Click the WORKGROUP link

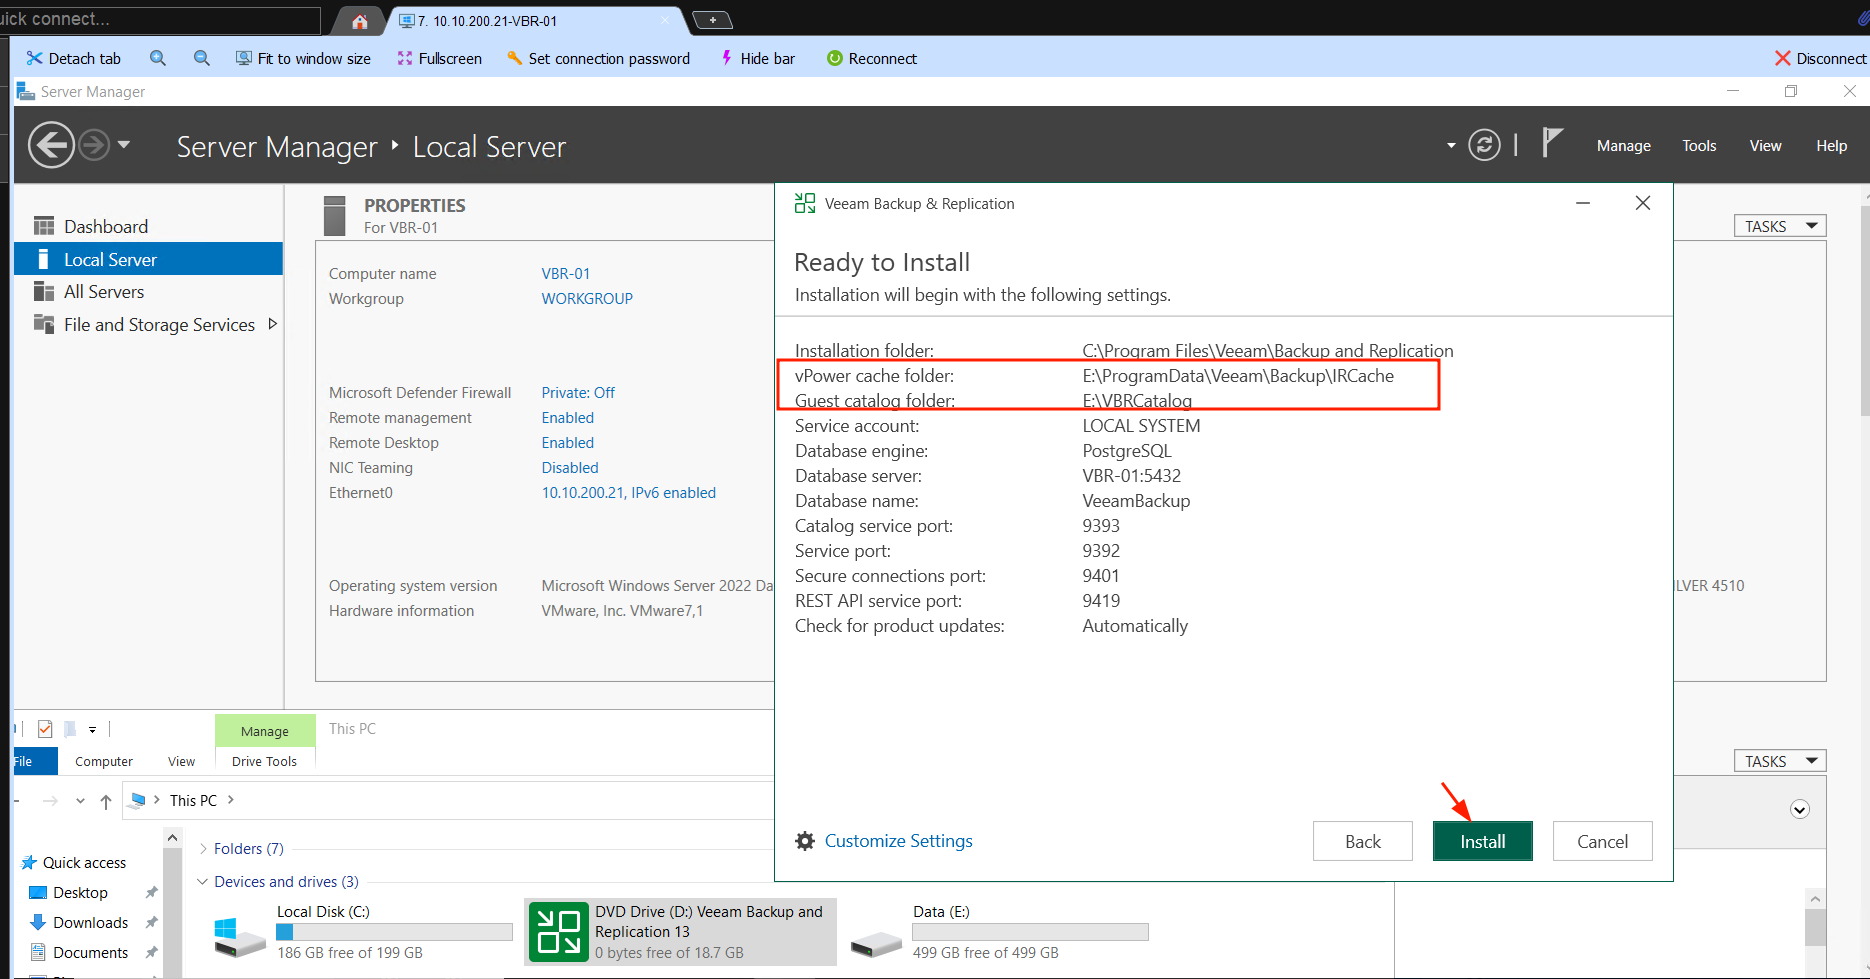(587, 299)
